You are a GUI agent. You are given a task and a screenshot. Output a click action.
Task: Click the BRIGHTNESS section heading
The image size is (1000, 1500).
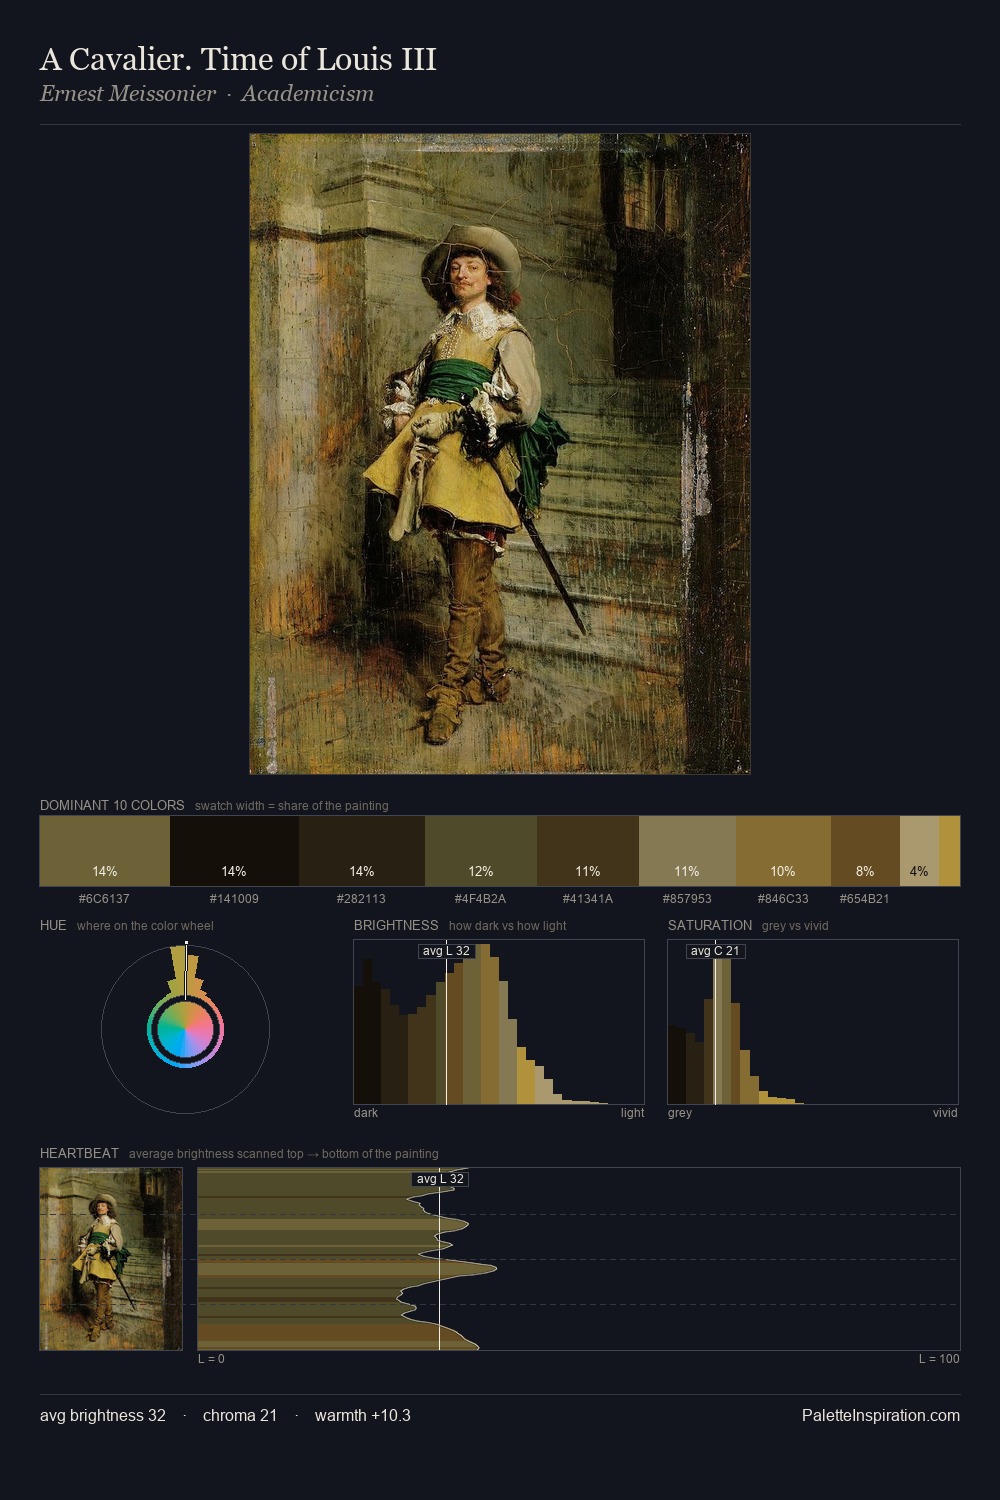point(396,925)
